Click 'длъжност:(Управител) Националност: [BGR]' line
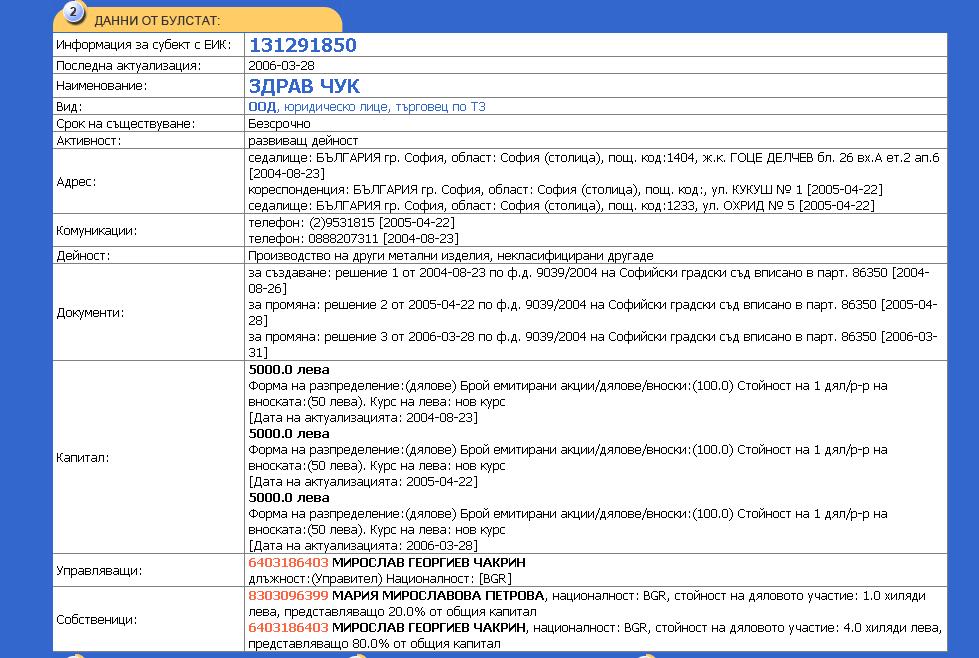 pyautogui.click(x=380, y=579)
